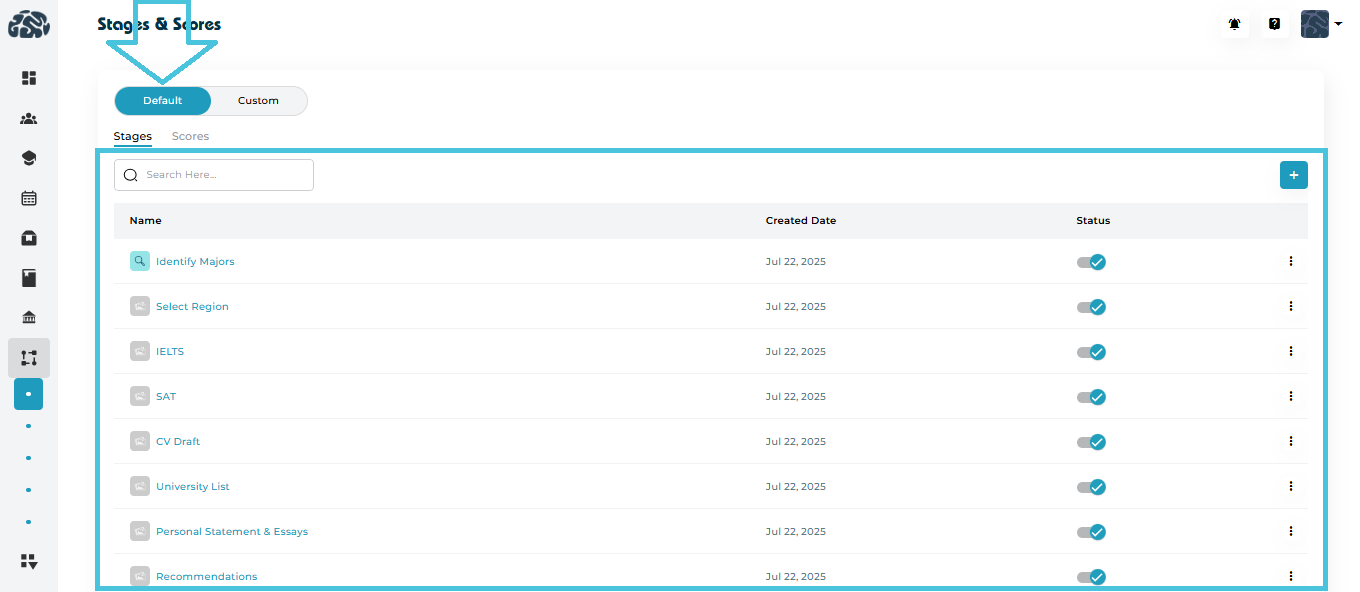Open the SAT stage link
Screen dimensions: 1360x592
166,397
